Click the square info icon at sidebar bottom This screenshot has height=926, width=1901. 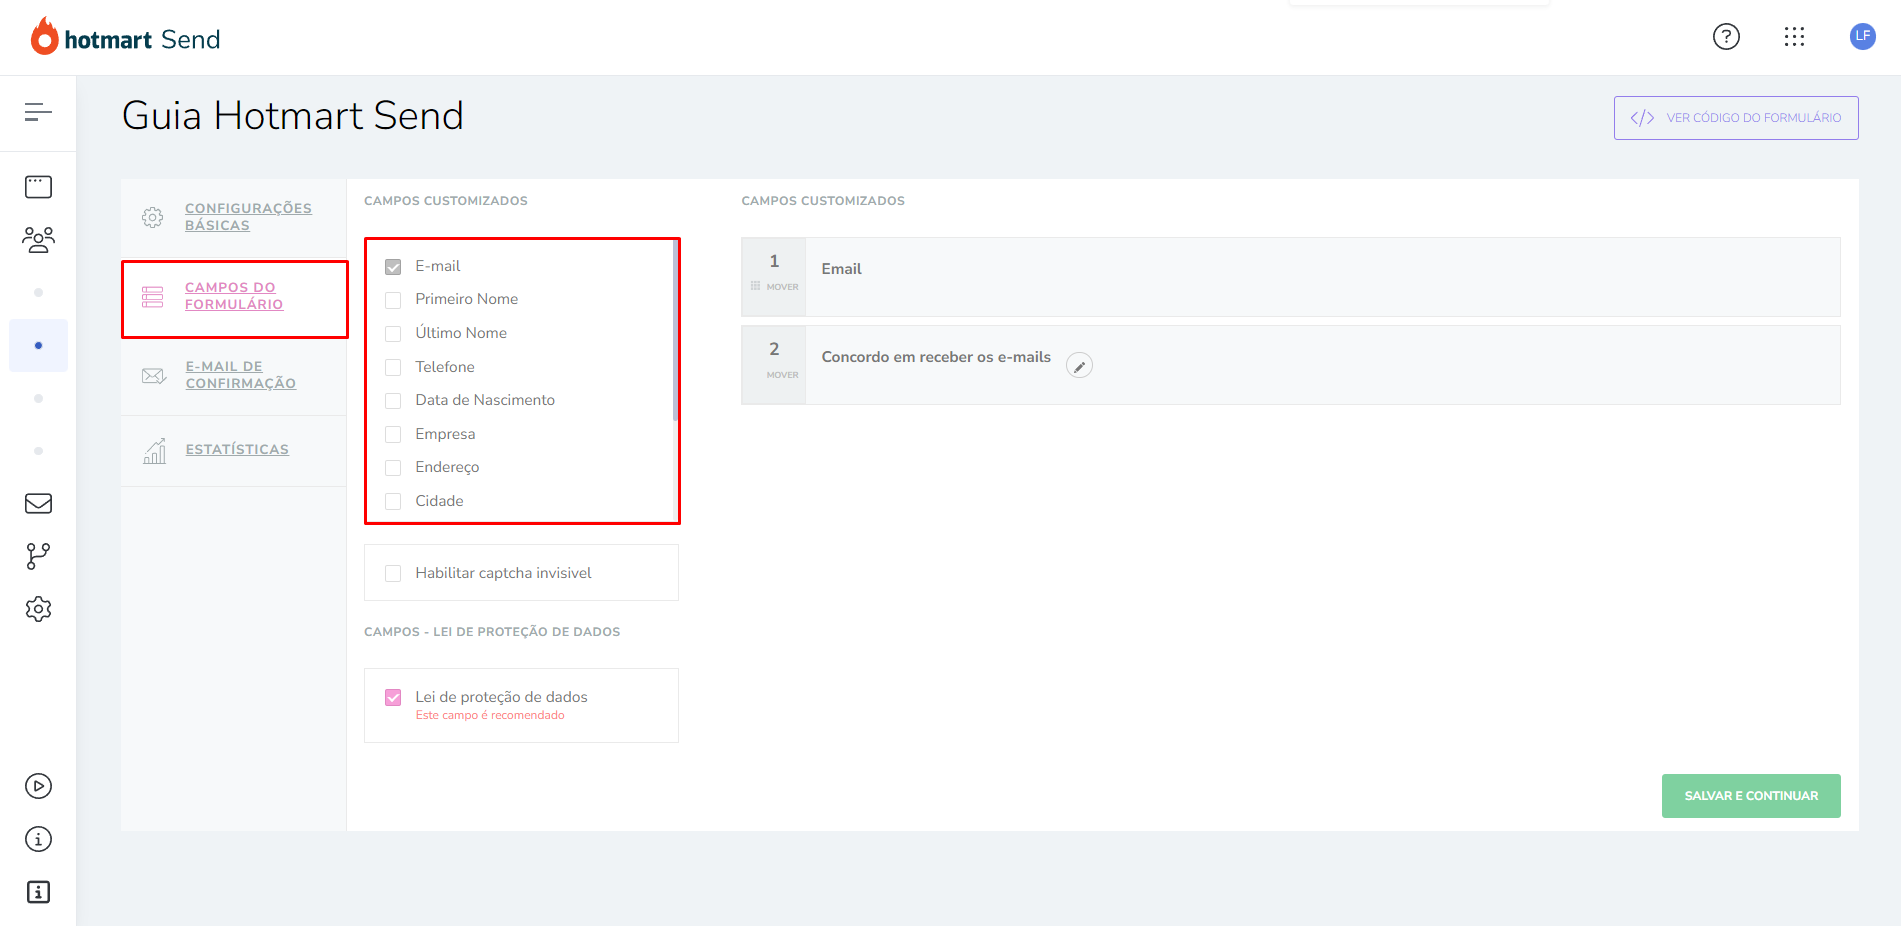pos(38,892)
